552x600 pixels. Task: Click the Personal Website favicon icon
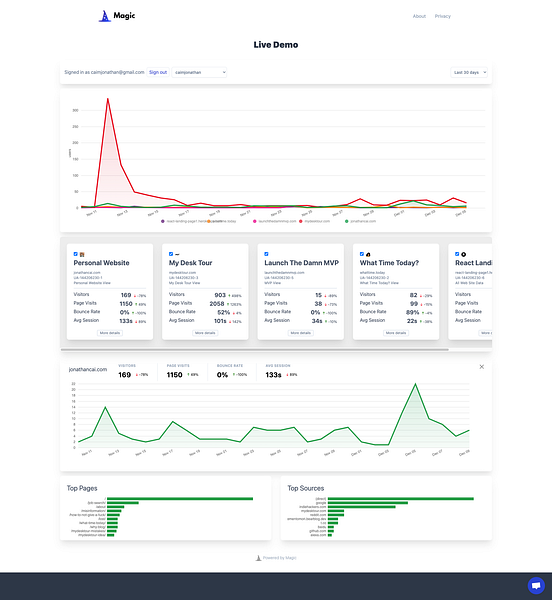(x=82, y=254)
